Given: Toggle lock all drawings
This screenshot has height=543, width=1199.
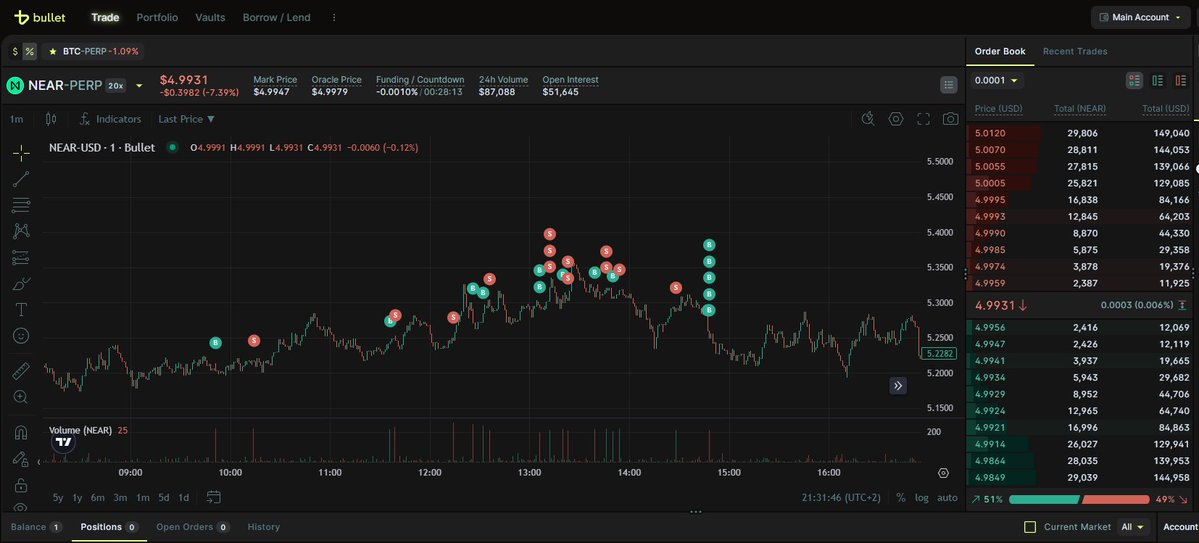Looking at the screenshot, I should [x=21, y=485].
